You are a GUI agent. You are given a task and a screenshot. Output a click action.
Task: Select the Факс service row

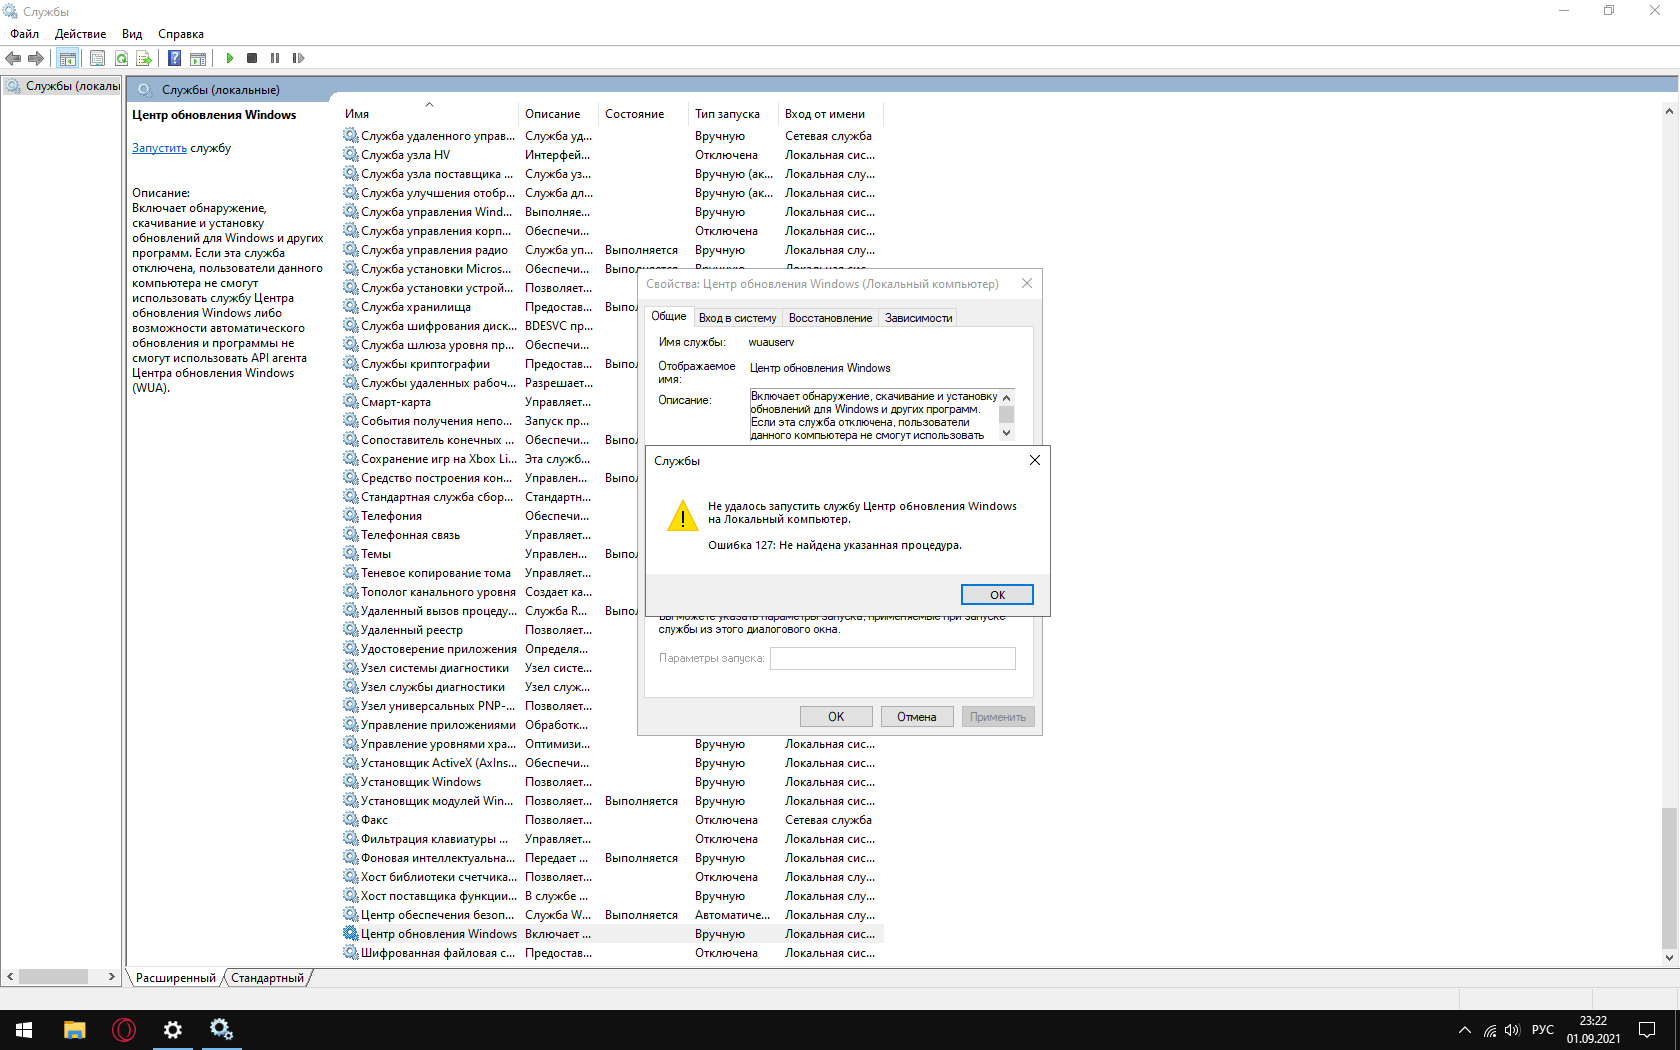612,820
